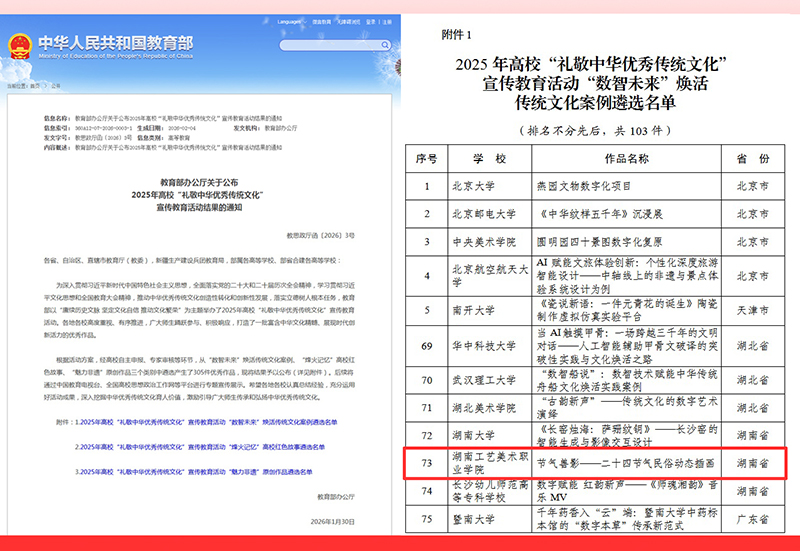Click the 无障碍浏览 link in top bar
The width and height of the screenshot is (800, 551).
(347, 21)
